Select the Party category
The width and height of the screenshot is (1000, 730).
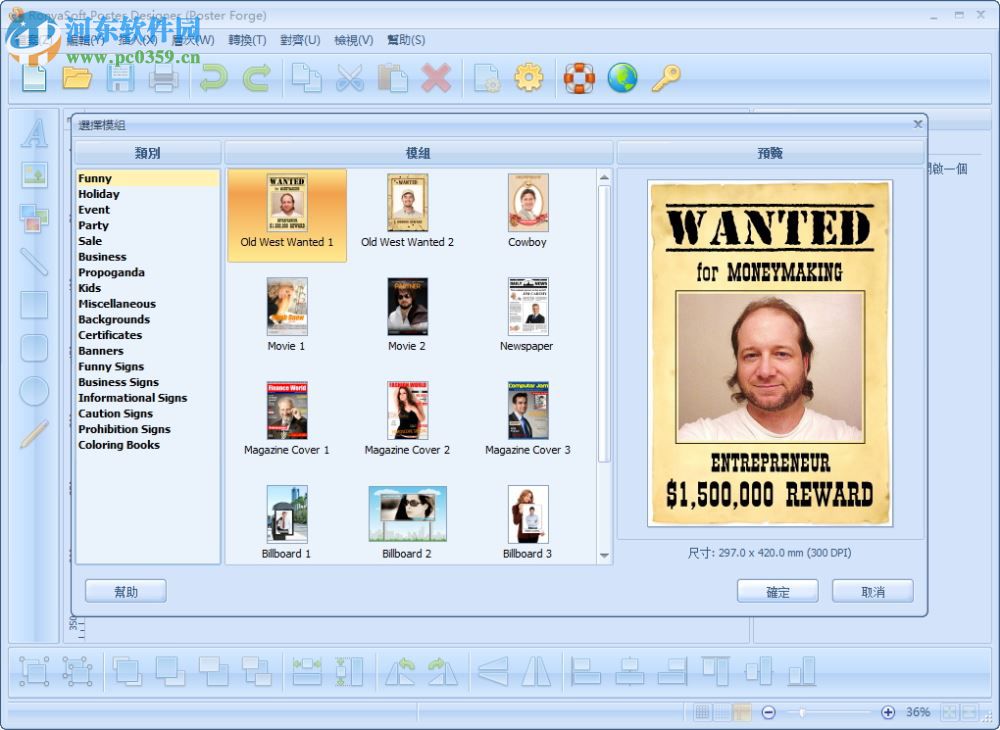coord(93,225)
